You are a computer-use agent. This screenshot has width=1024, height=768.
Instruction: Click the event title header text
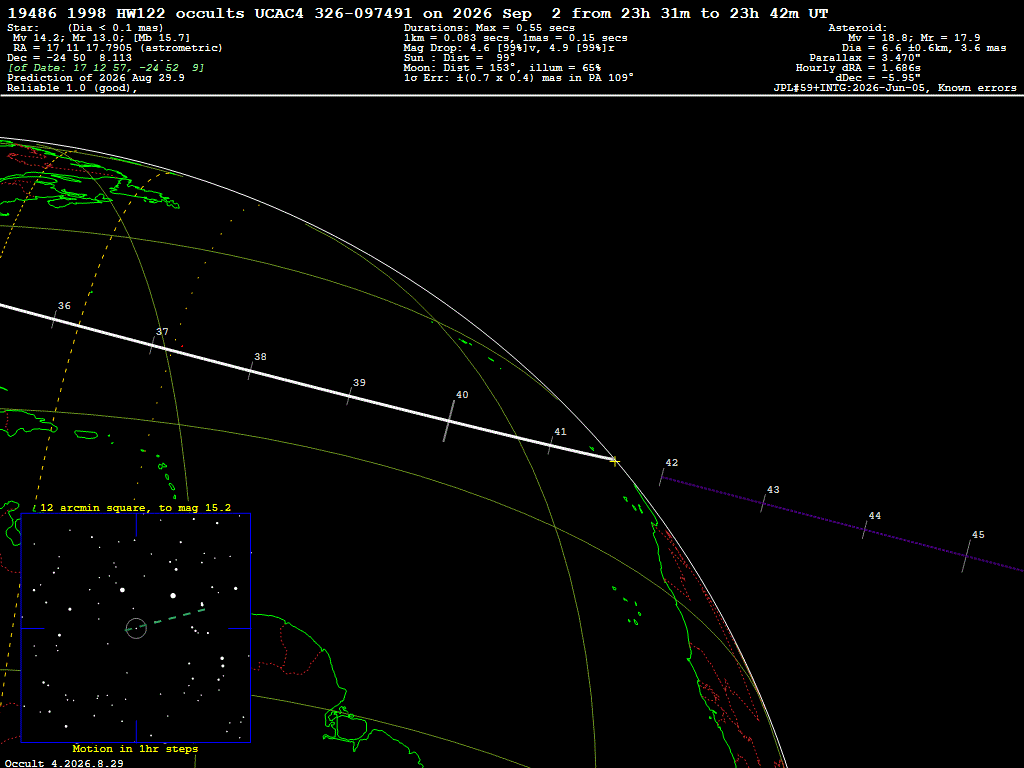click(418, 13)
